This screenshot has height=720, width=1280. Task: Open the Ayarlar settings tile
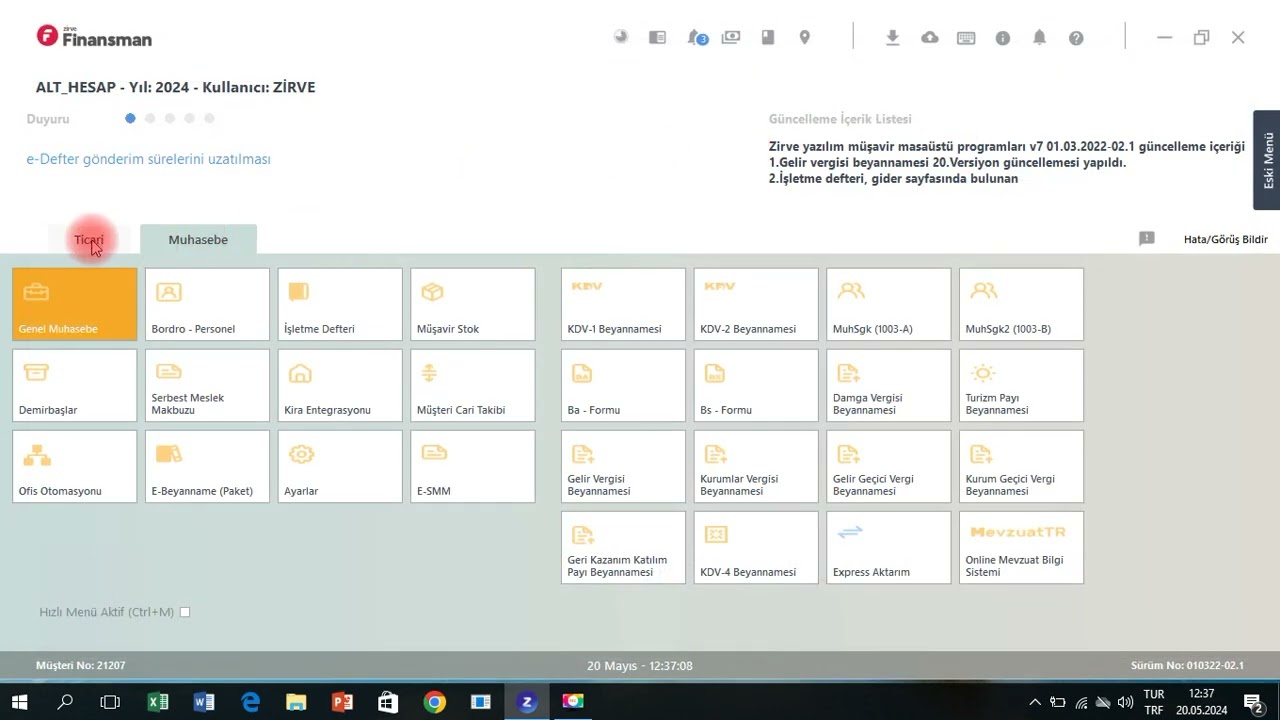pos(340,466)
